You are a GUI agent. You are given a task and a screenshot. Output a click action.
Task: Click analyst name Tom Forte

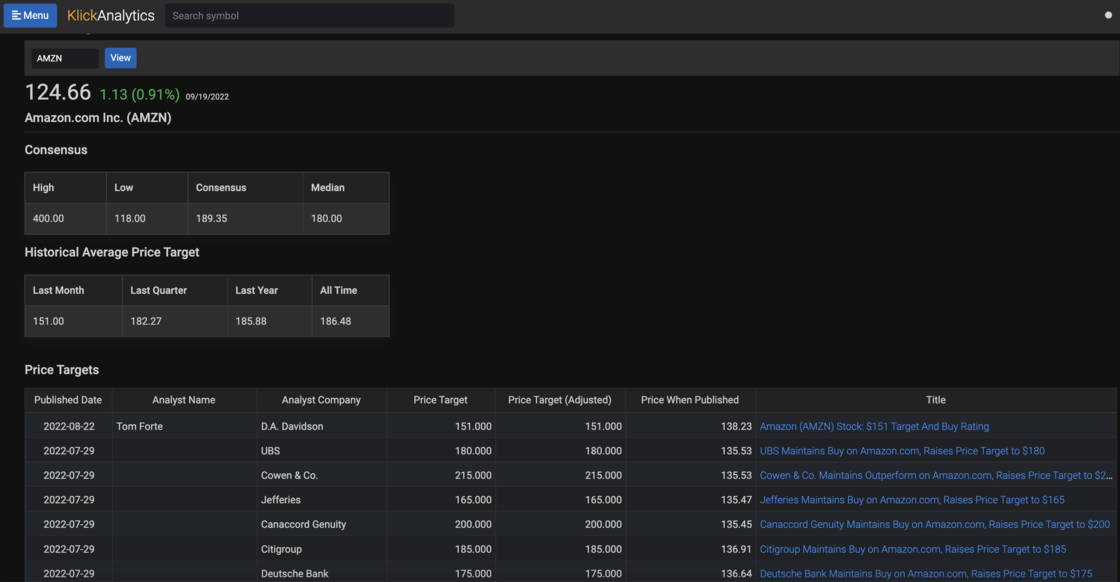139,426
